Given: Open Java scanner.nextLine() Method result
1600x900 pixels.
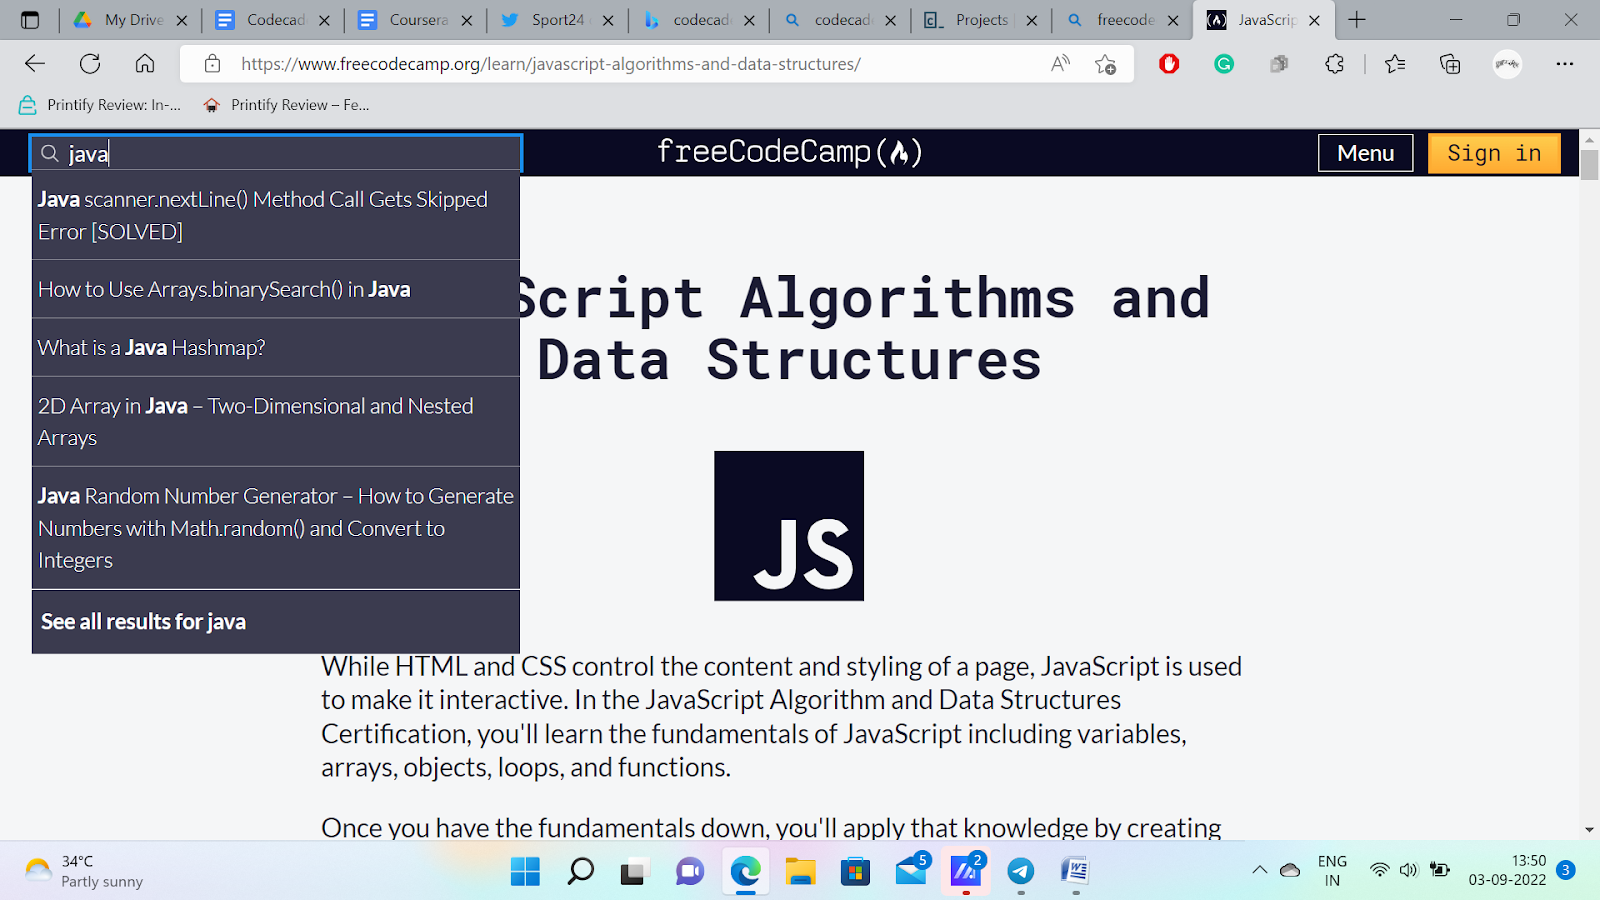Looking at the screenshot, I should coord(276,216).
